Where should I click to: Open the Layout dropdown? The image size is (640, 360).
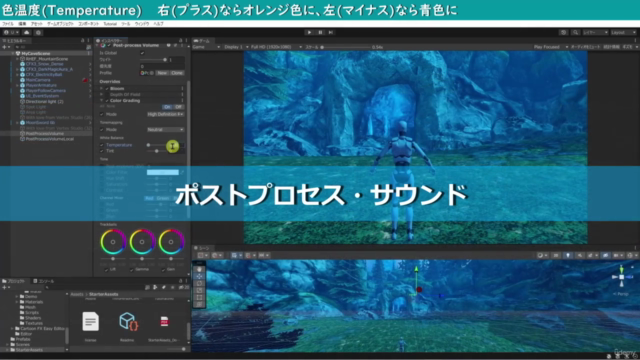click(x=623, y=32)
